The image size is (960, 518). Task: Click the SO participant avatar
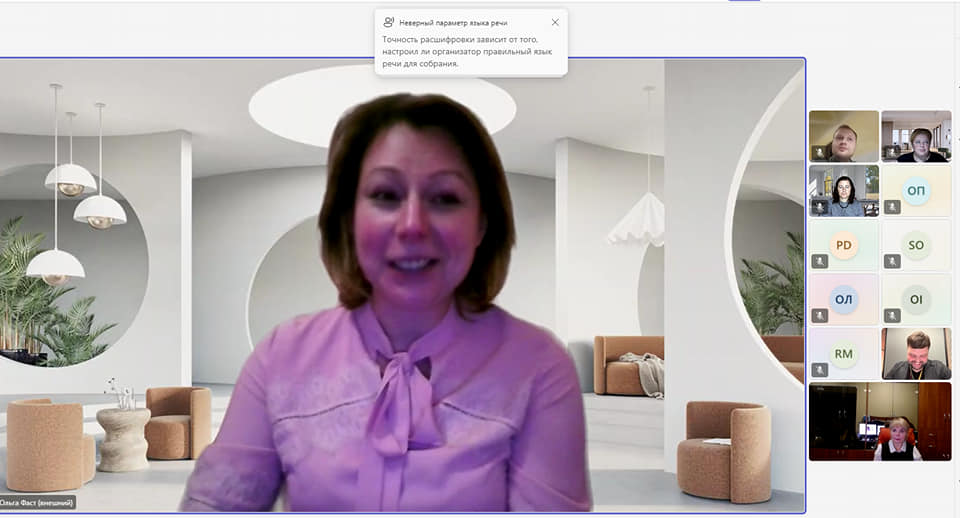pos(916,245)
